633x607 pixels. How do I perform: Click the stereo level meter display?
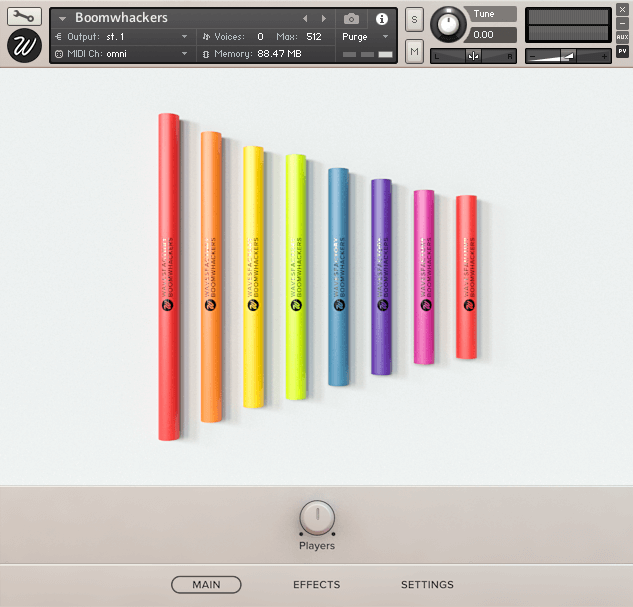[568, 25]
